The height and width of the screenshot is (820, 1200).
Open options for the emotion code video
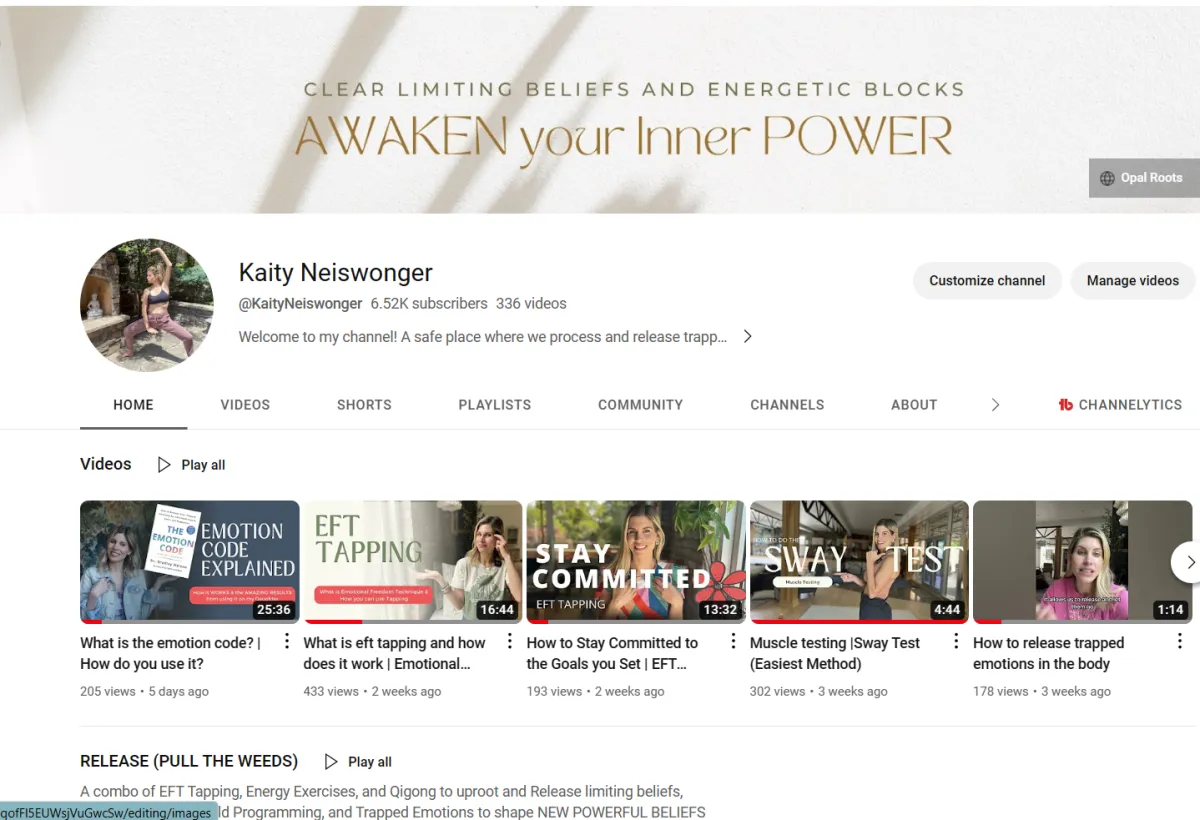coord(287,642)
